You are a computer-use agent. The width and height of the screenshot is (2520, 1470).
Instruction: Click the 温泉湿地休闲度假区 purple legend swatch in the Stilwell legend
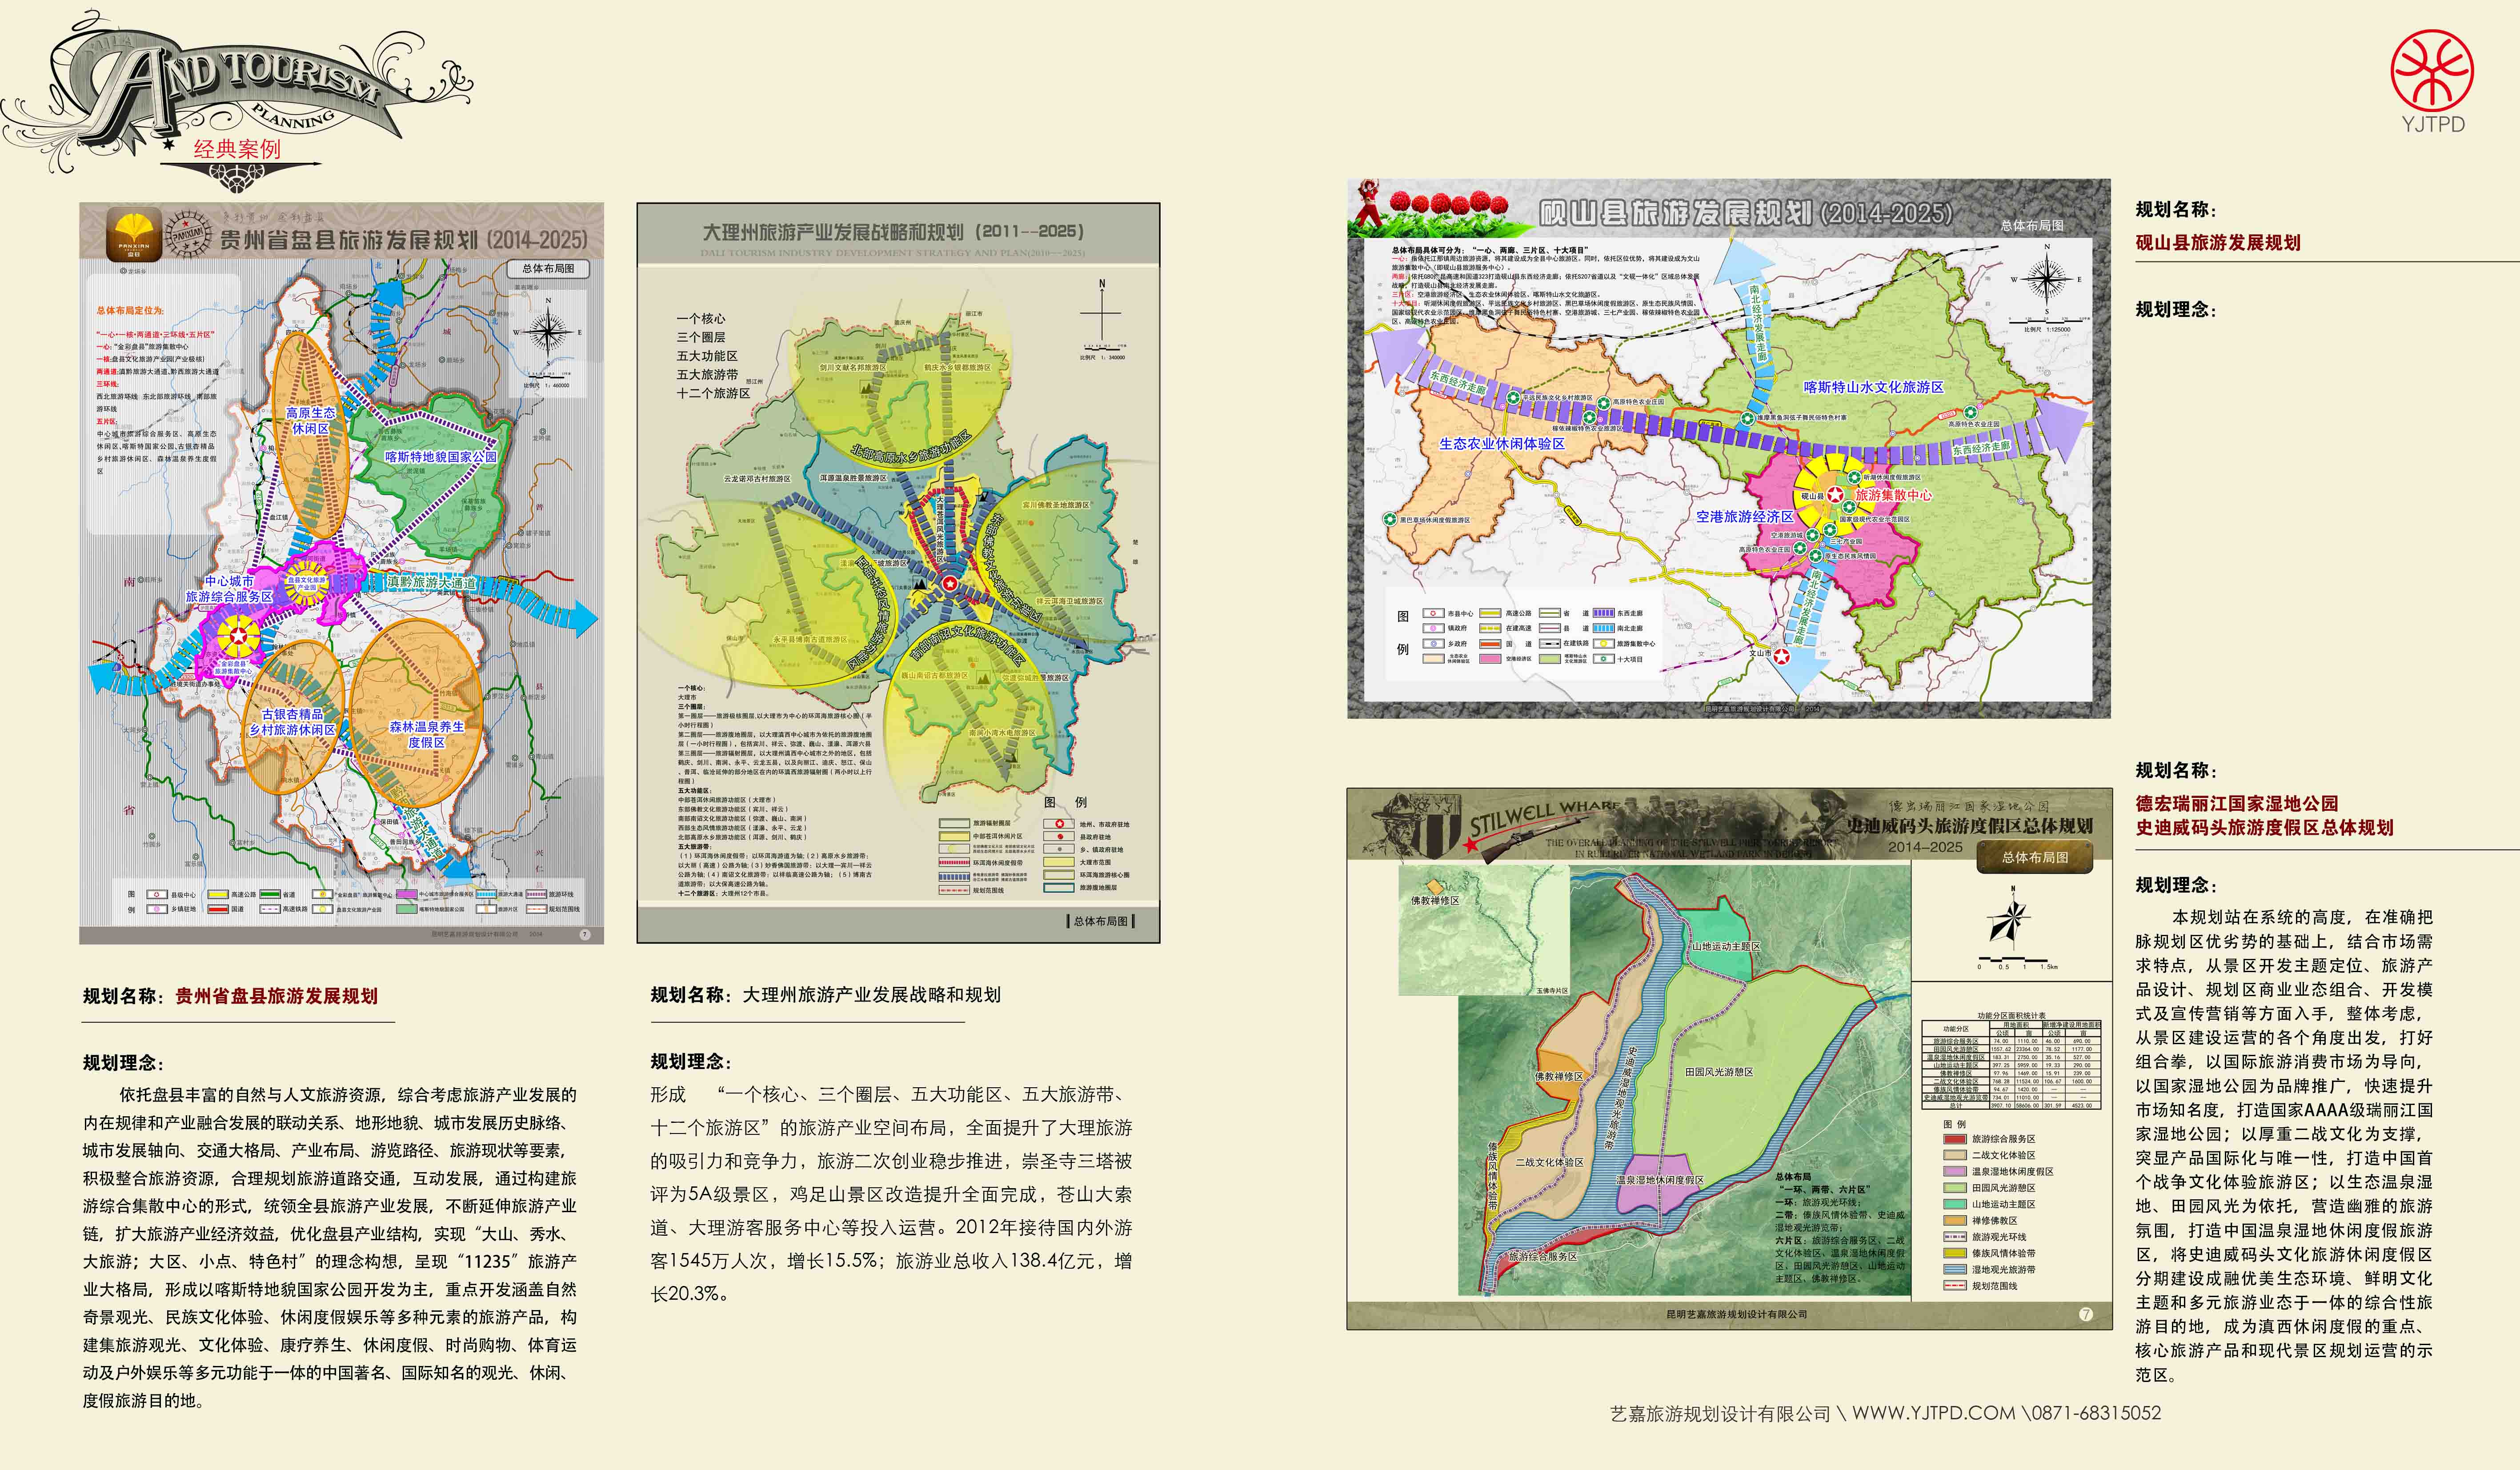point(1954,1171)
